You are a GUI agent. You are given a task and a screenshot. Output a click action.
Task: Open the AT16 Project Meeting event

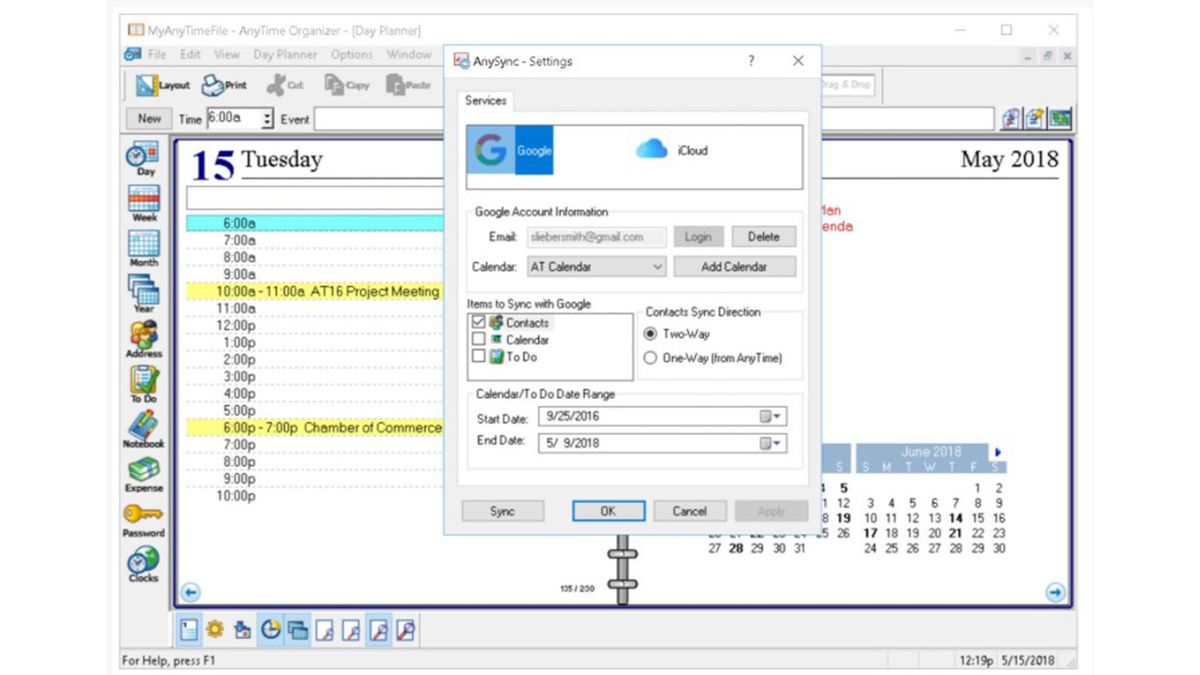click(315, 292)
